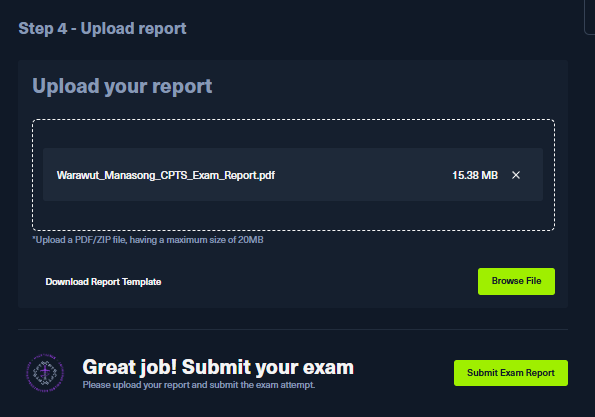The width and height of the screenshot is (595, 417).
Task: Click the file row between the name and size
Action: (364, 175)
